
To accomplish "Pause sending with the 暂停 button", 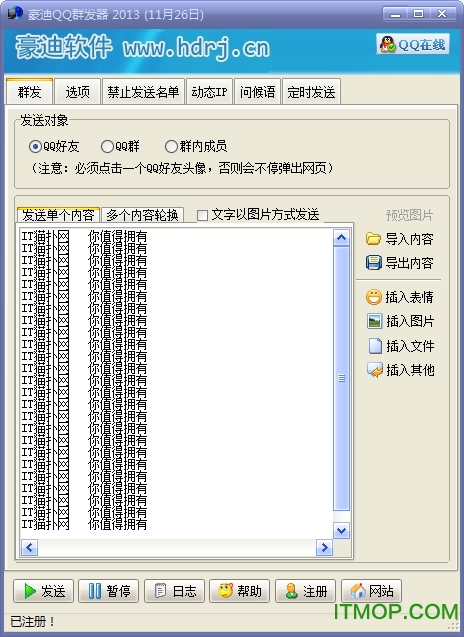I will pyautogui.click(x=108, y=591).
